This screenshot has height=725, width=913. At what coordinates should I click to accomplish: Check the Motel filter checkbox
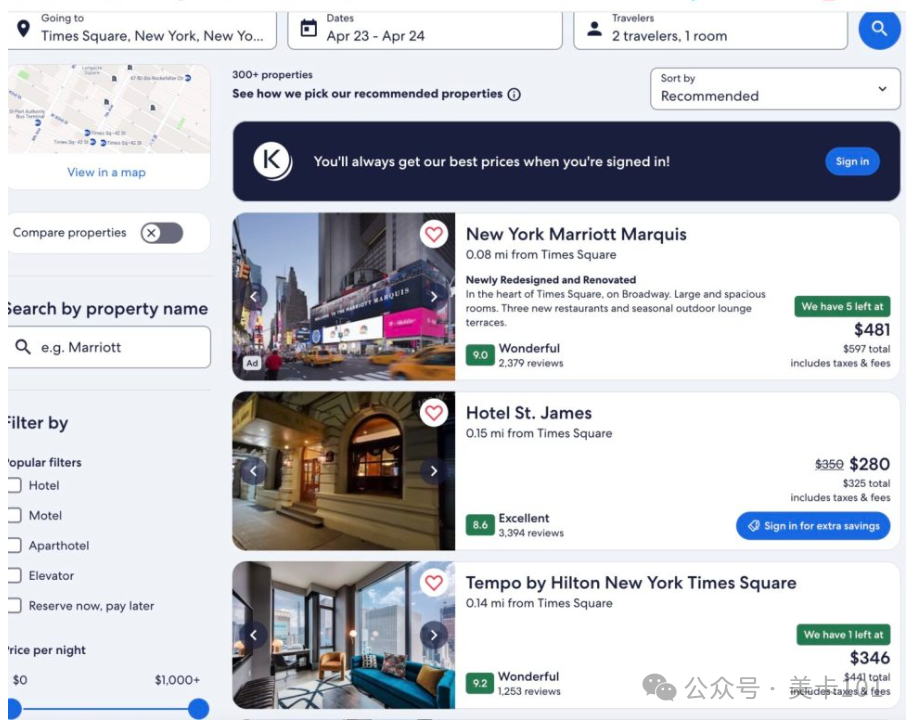pos(14,515)
